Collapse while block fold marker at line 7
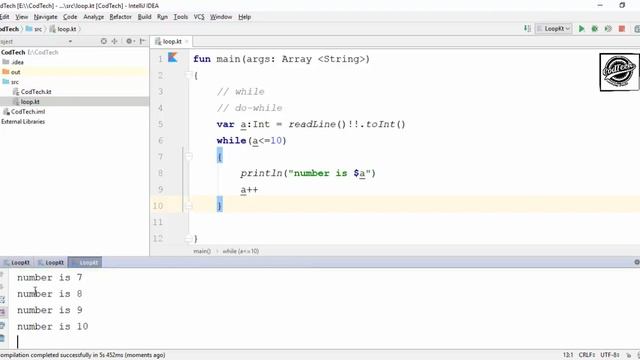640x360 pixels. [189, 156]
